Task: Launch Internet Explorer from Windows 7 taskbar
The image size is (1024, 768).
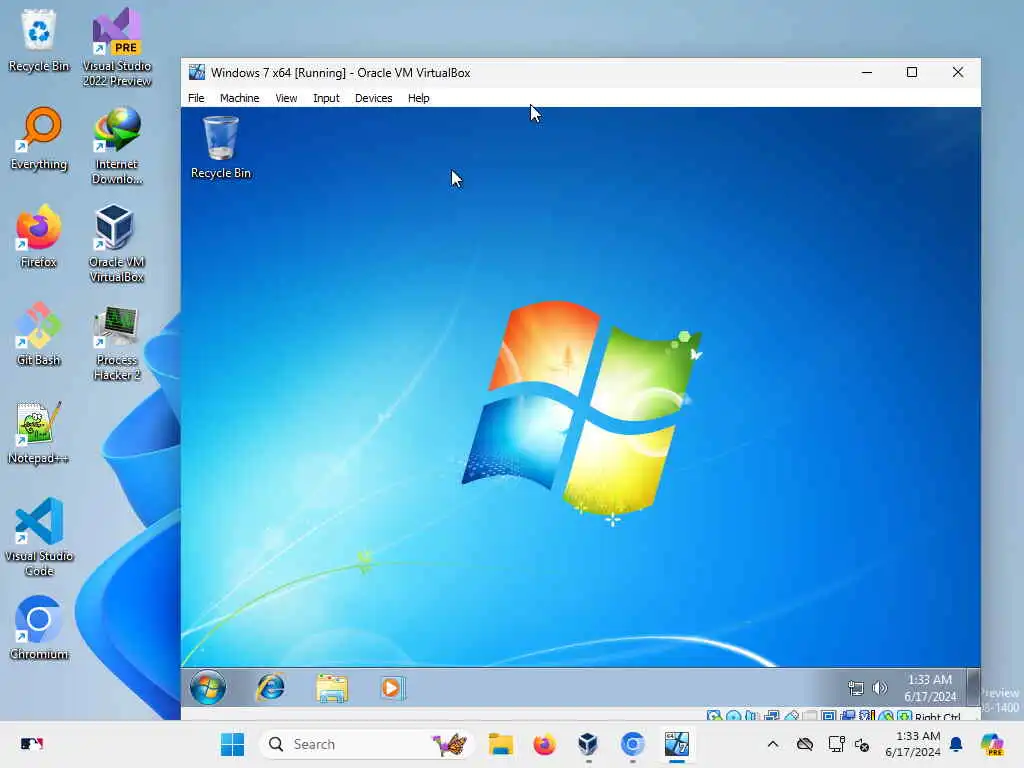Action: [270, 687]
